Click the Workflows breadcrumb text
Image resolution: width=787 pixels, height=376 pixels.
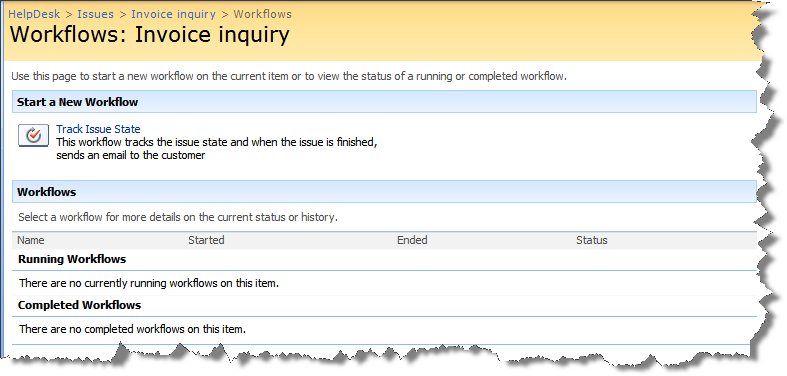(263, 14)
